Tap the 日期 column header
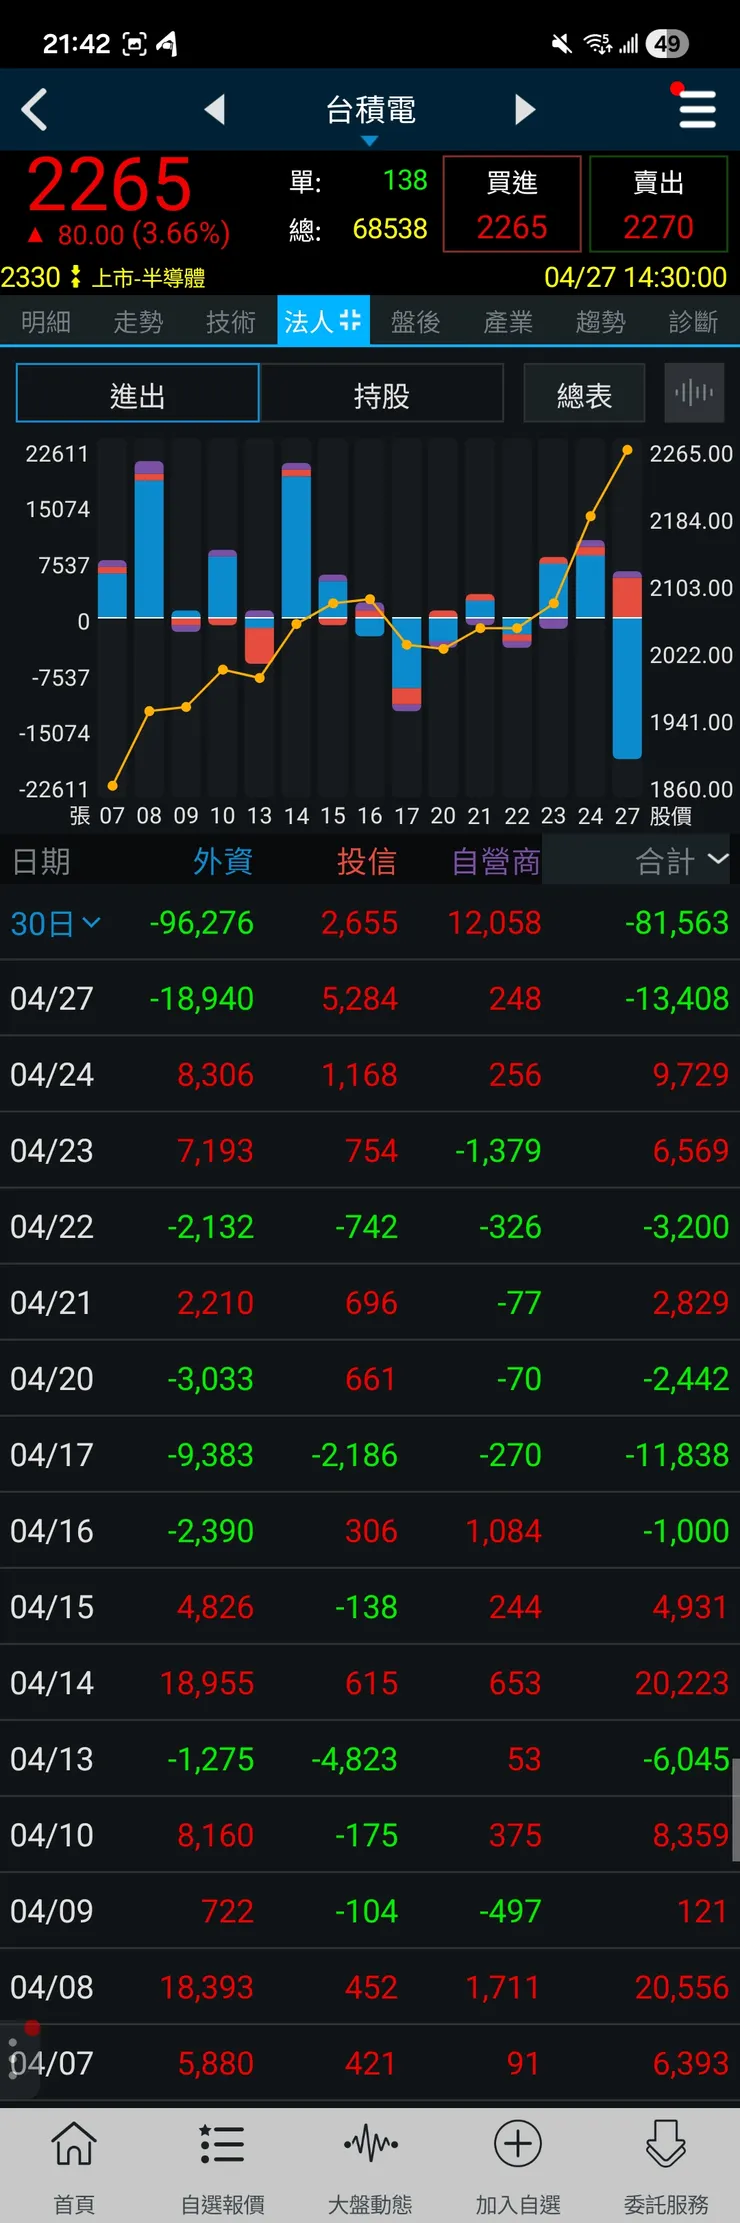 pos(41,861)
